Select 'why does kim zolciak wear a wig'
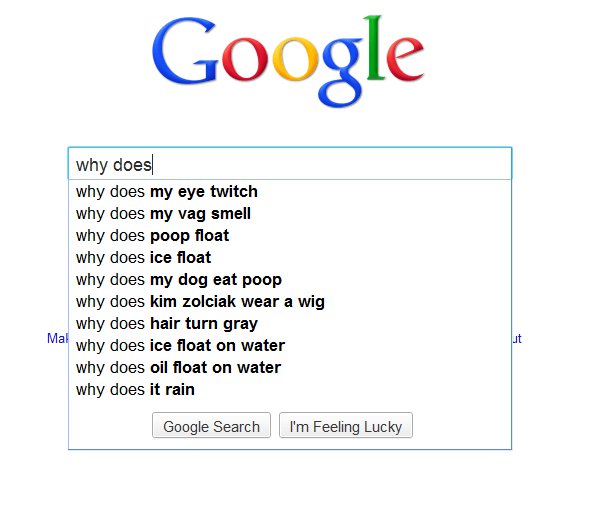 click(290, 301)
